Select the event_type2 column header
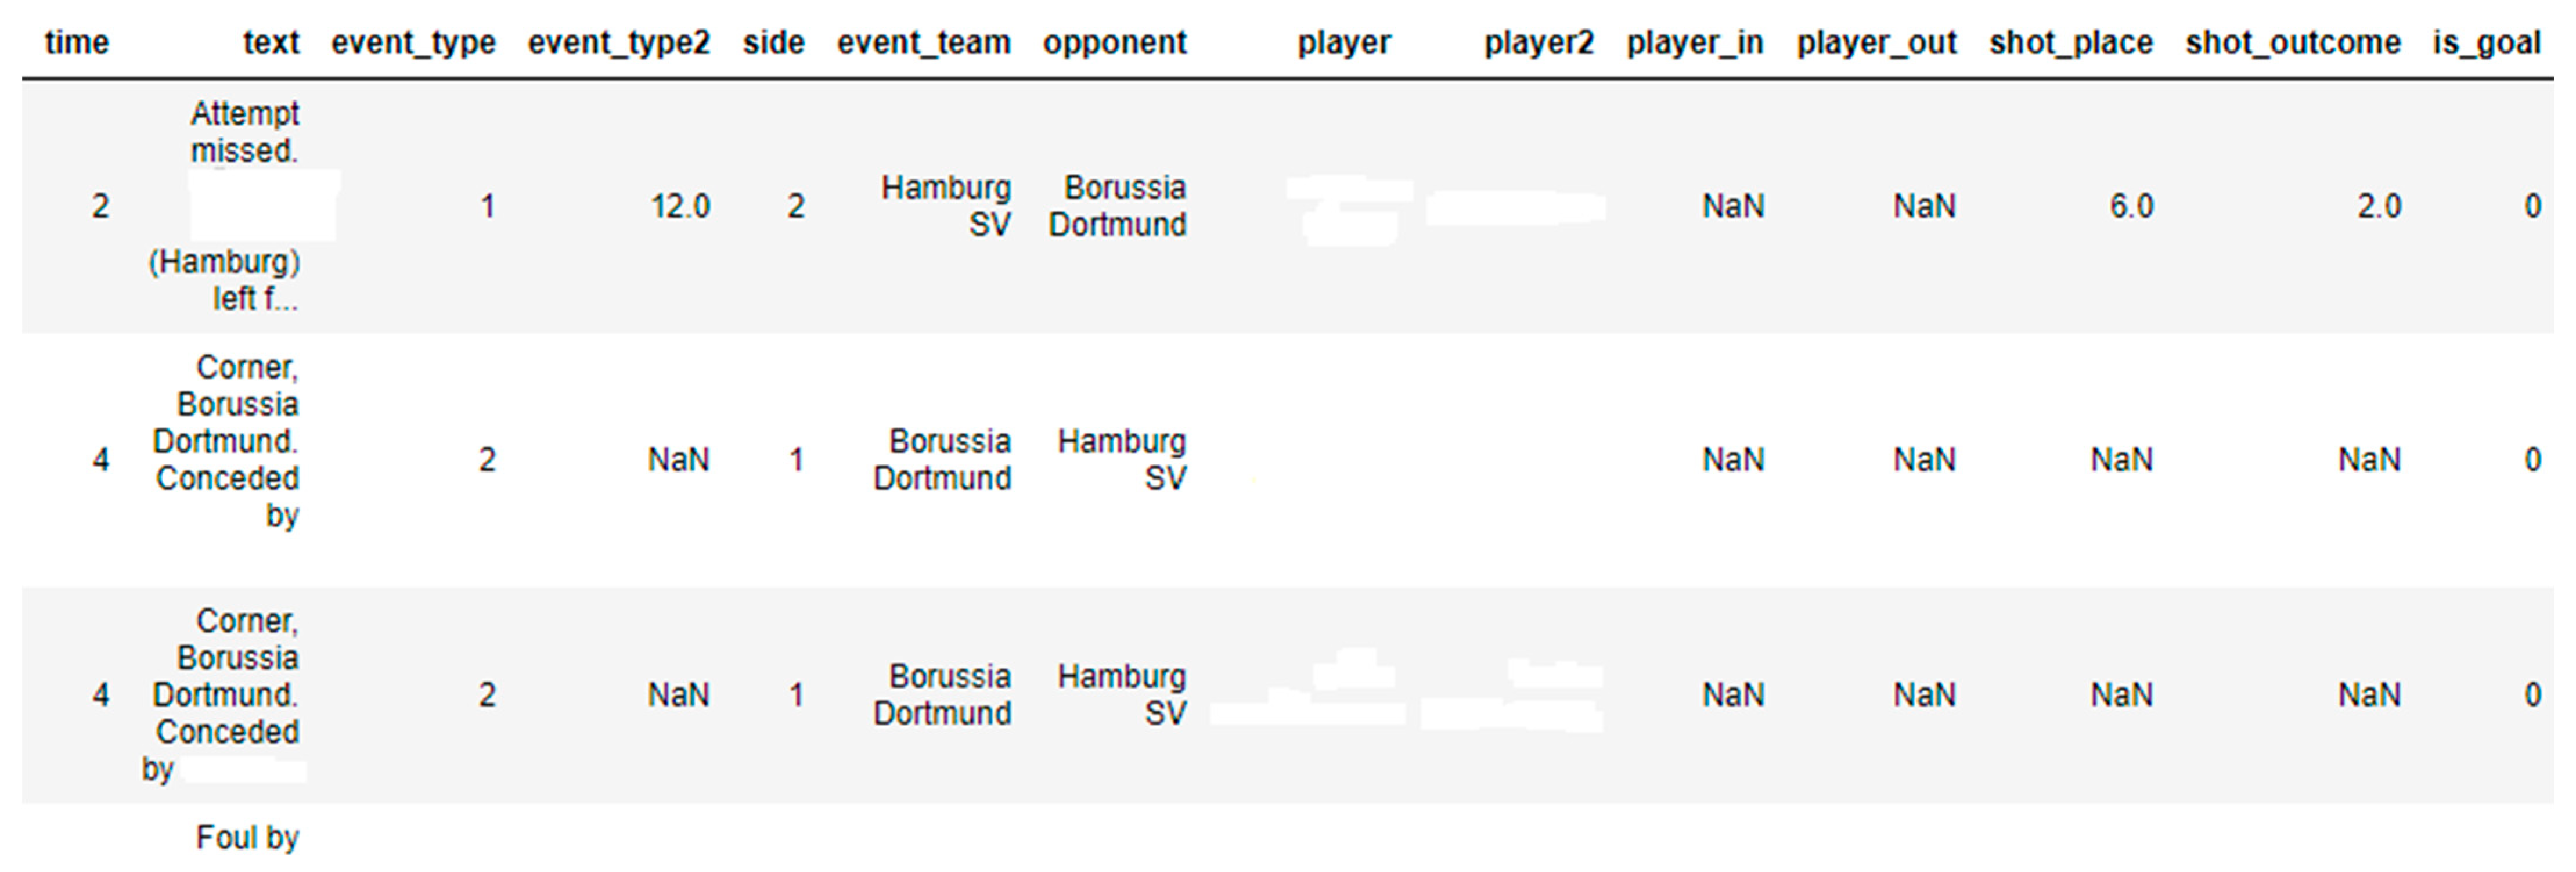This screenshot has height=872, width=2576. [619, 43]
